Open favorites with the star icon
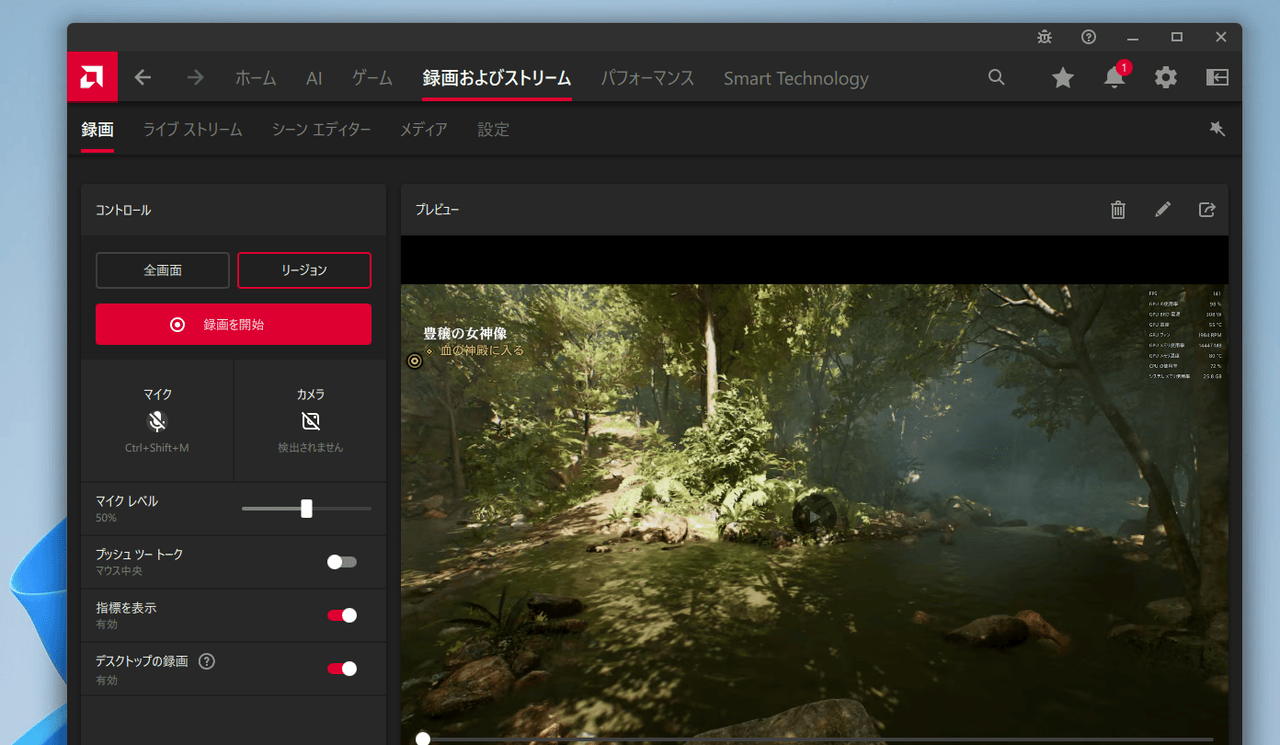 click(1062, 78)
